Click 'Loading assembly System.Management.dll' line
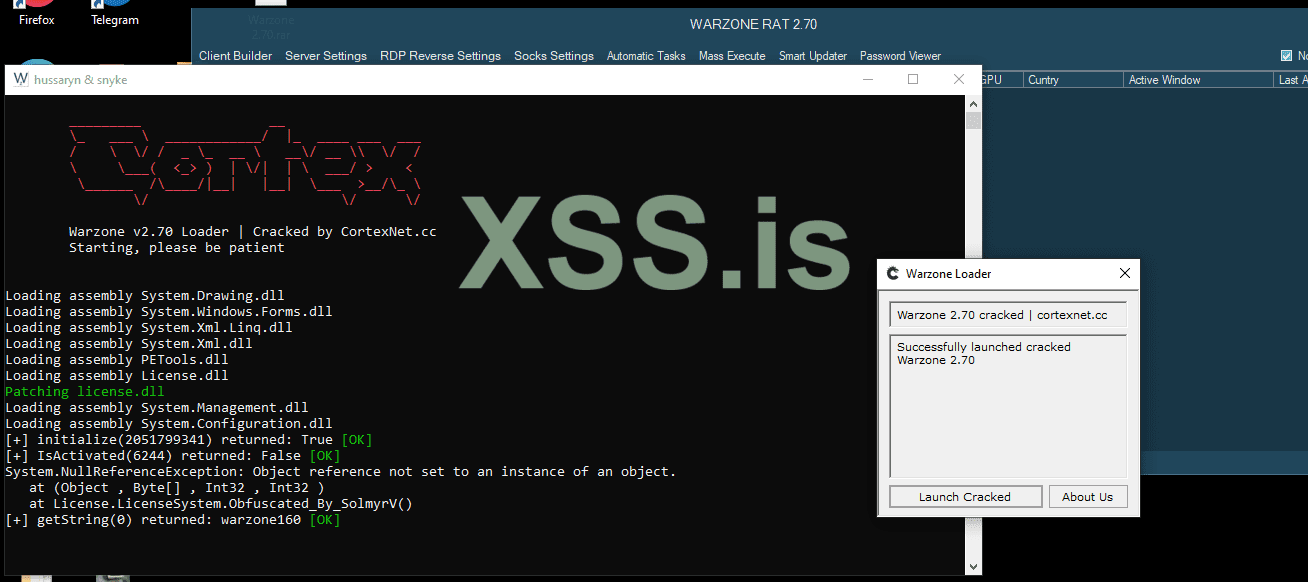The image size is (1308, 582). point(156,408)
